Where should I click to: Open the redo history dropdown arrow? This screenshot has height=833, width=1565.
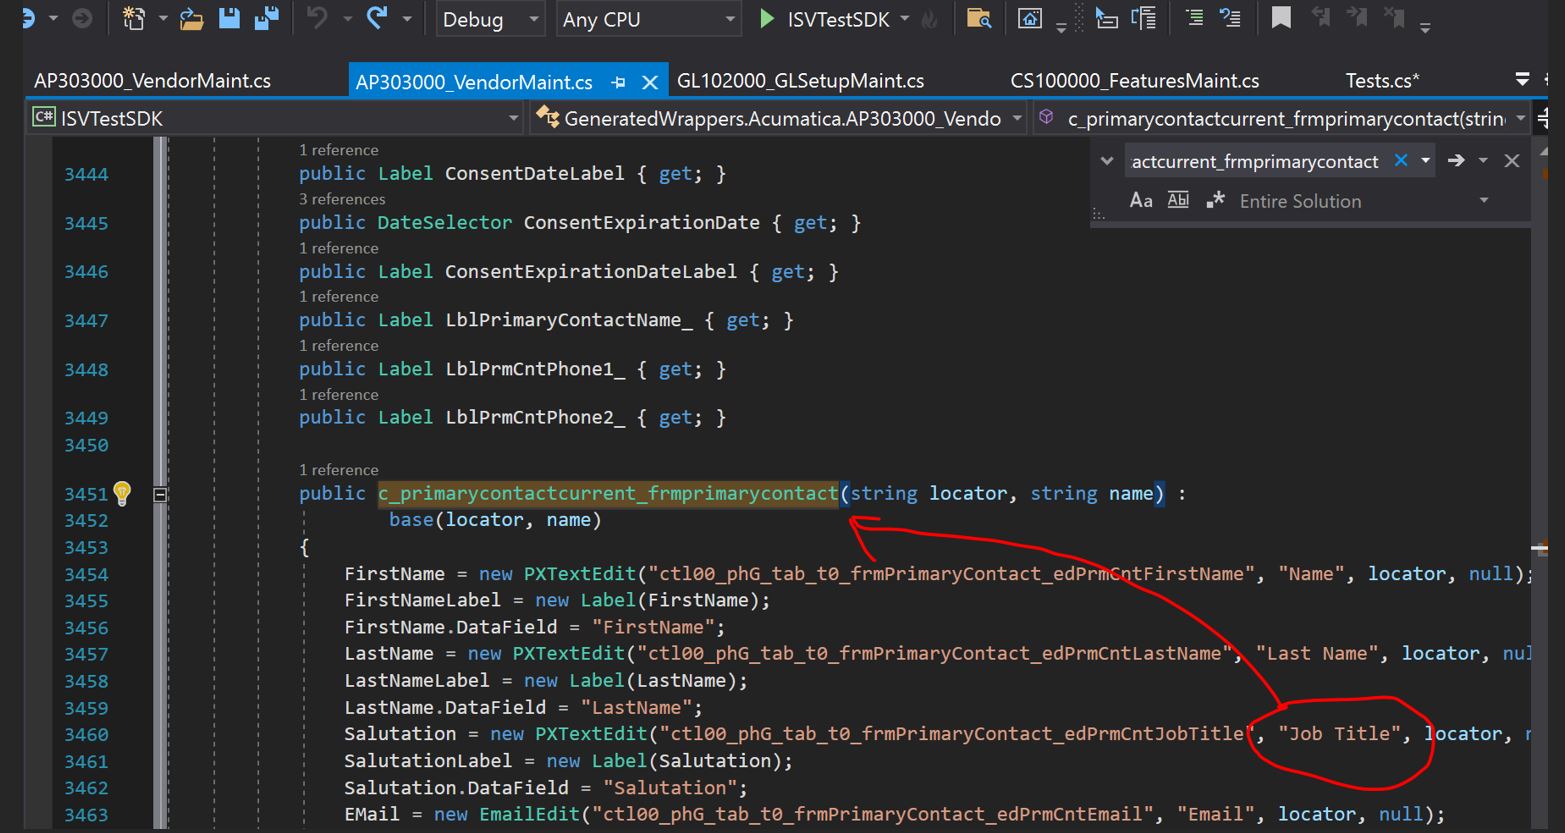pos(407,19)
